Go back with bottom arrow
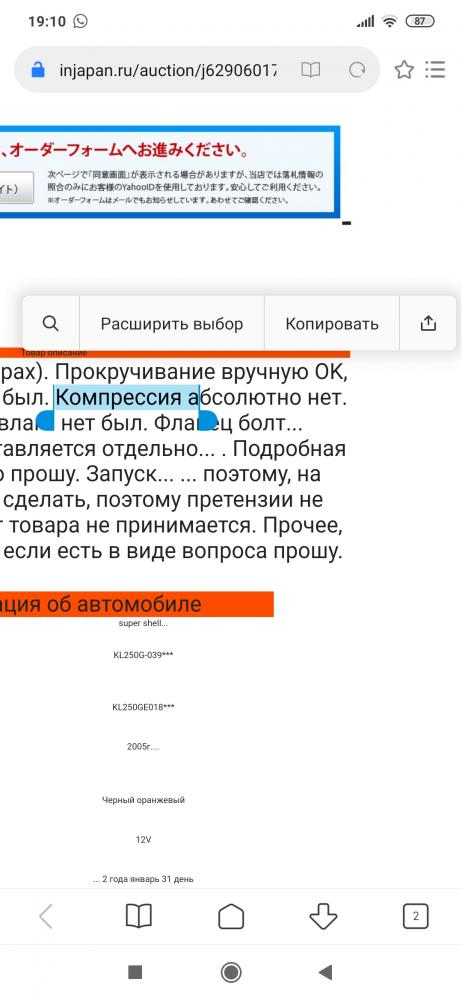This screenshot has height=1000, width=462. pos(46,917)
